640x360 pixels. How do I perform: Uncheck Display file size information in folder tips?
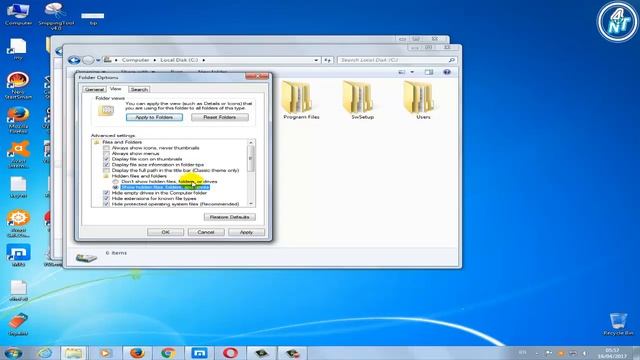(x=107, y=164)
